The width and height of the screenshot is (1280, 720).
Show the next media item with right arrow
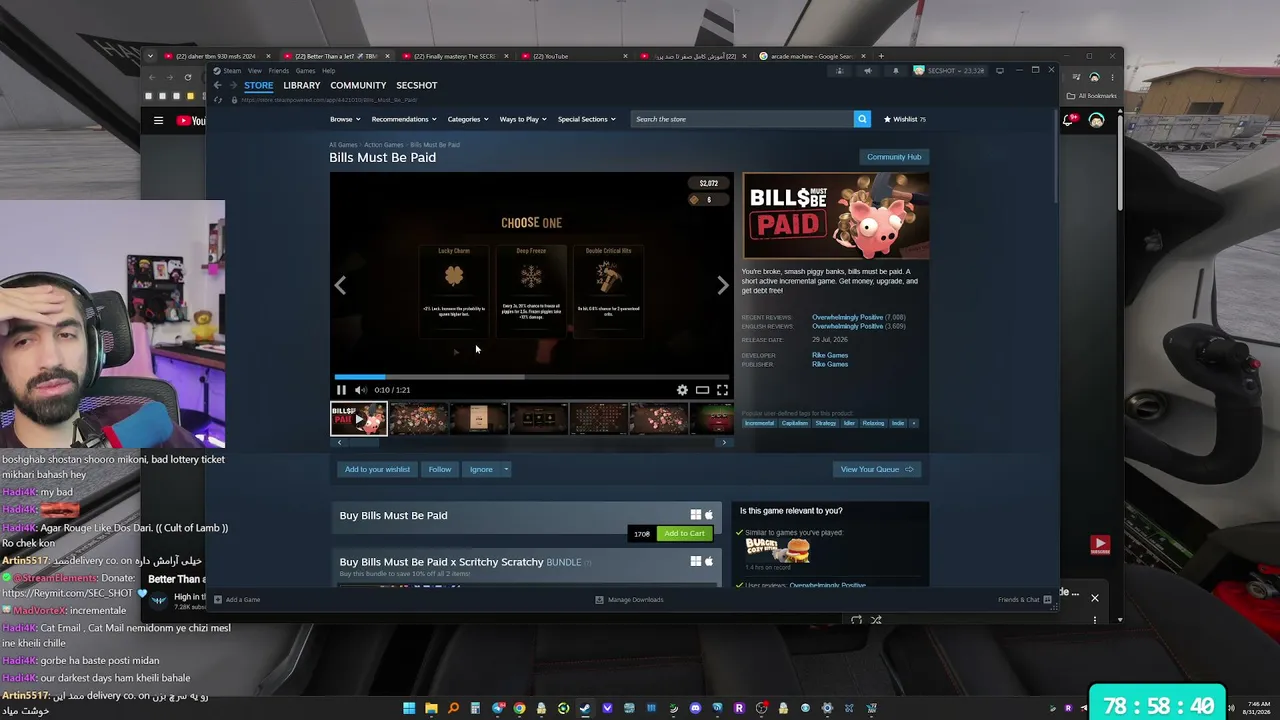[723, 285]
